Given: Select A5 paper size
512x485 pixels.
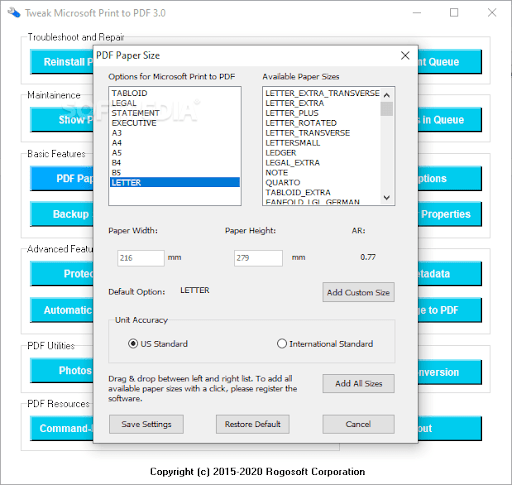Looking at the screenshot, I should [x=175, y=153].
